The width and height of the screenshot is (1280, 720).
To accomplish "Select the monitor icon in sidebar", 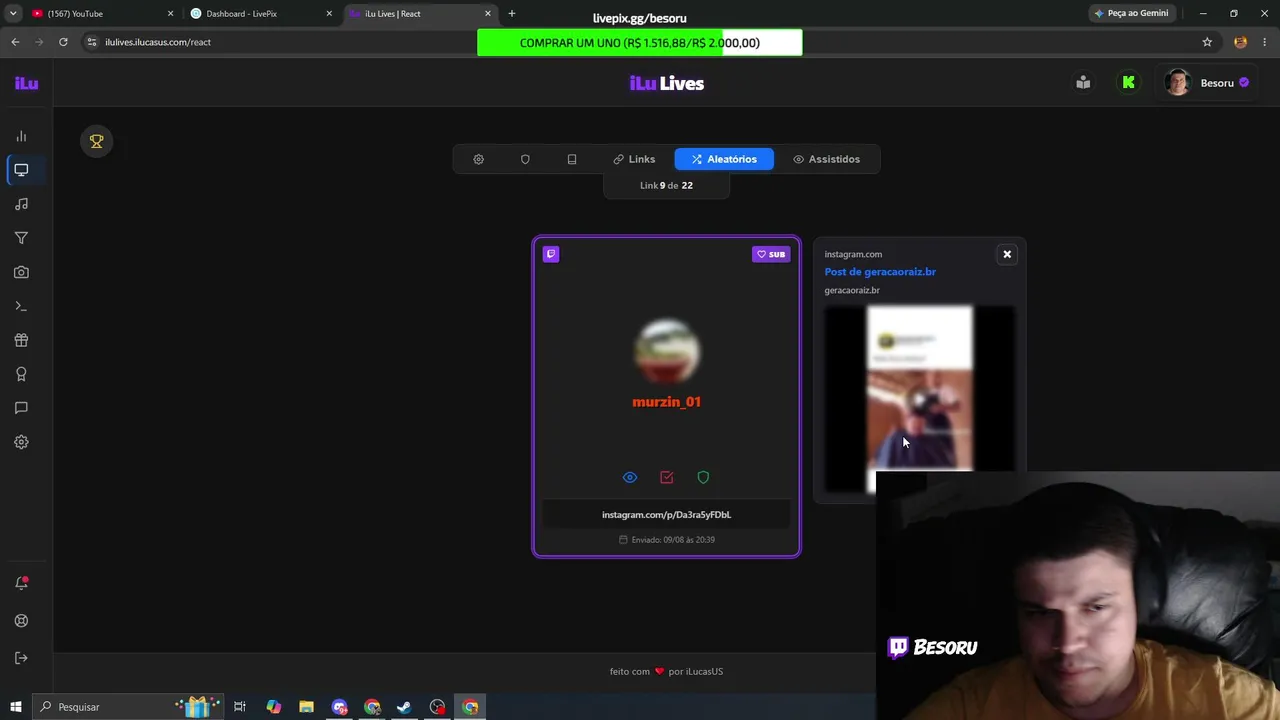I will [x=21, y=170].
